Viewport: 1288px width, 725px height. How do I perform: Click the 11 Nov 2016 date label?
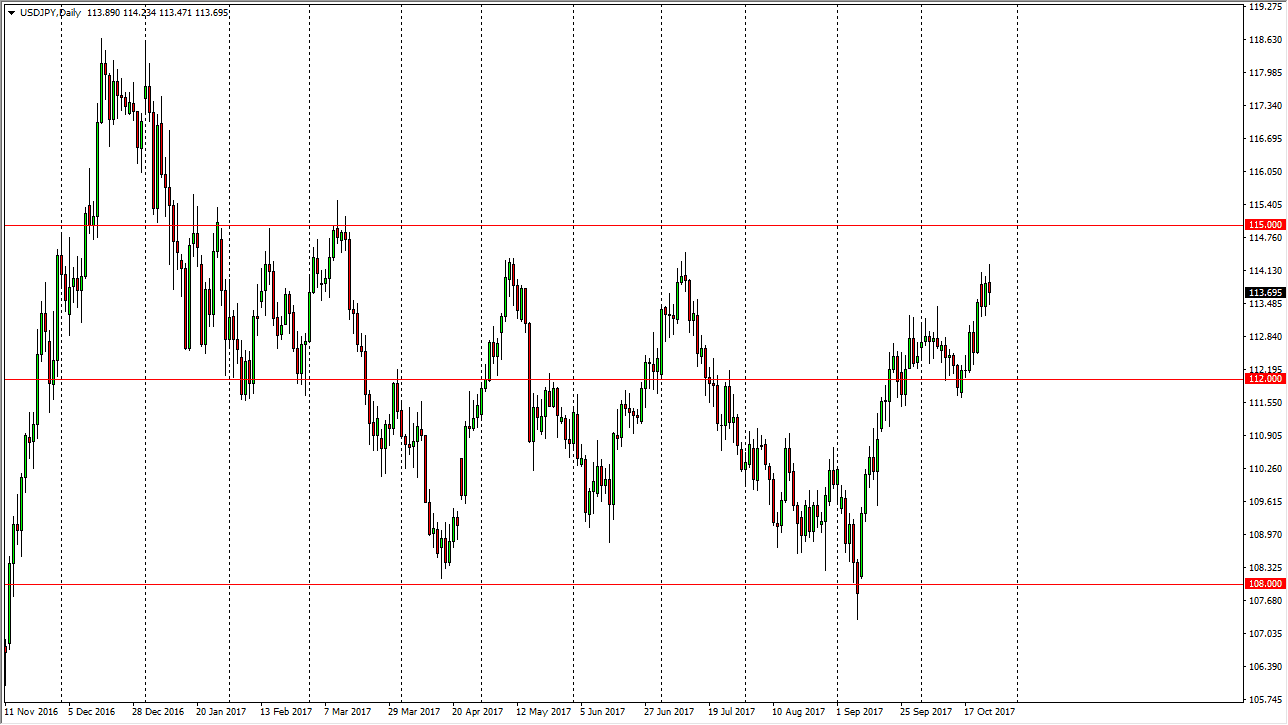pos(33,711)
